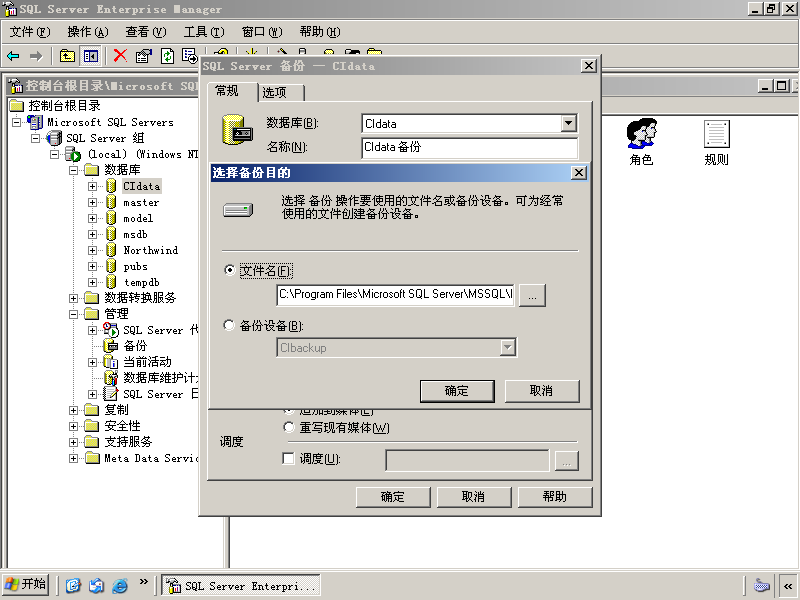Click 帮助 in the SQL Server 备份 dialog
This screenshot has width=800, height=600.
tap(555, 497)
